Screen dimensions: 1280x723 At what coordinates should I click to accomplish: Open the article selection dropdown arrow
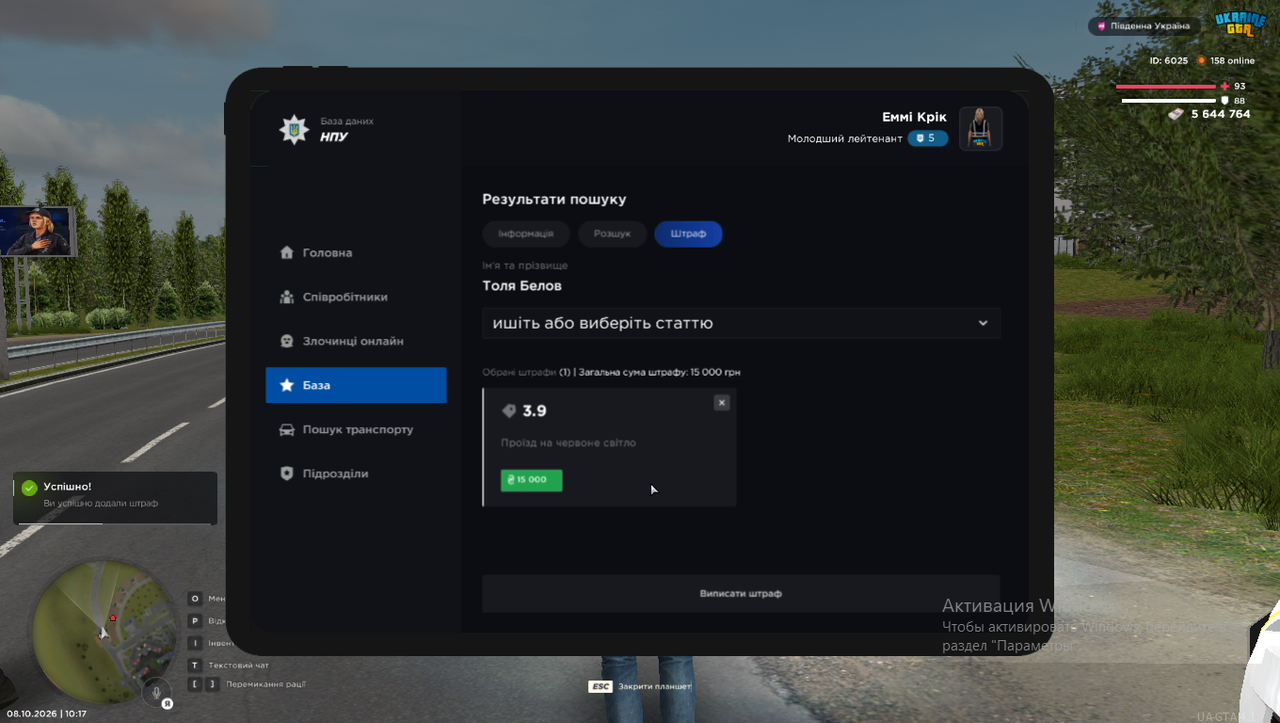click(983, 323)
